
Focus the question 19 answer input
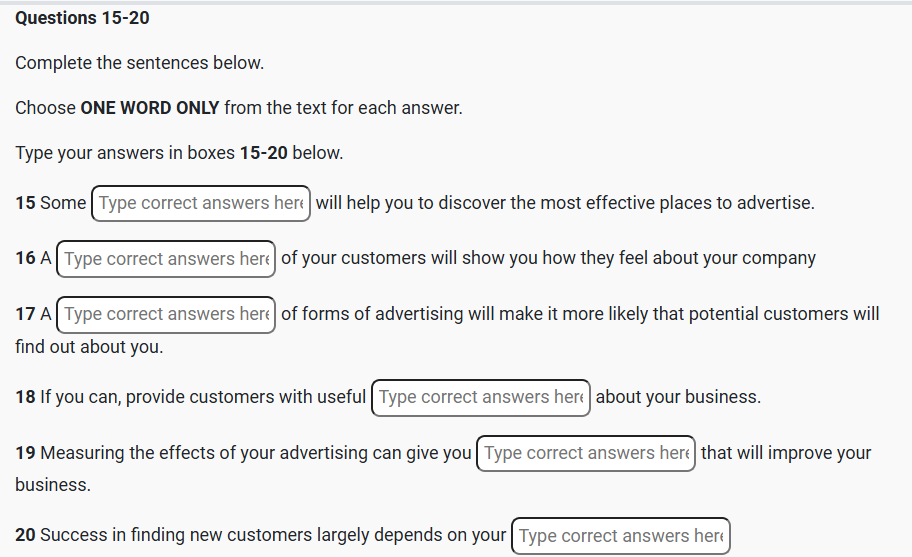(586, 453)
